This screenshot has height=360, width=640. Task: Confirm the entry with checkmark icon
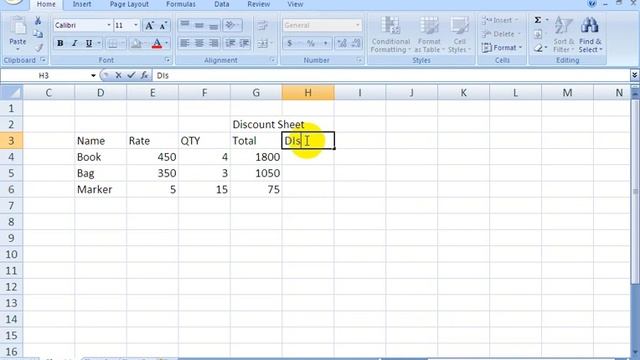[x=131, y=76]
